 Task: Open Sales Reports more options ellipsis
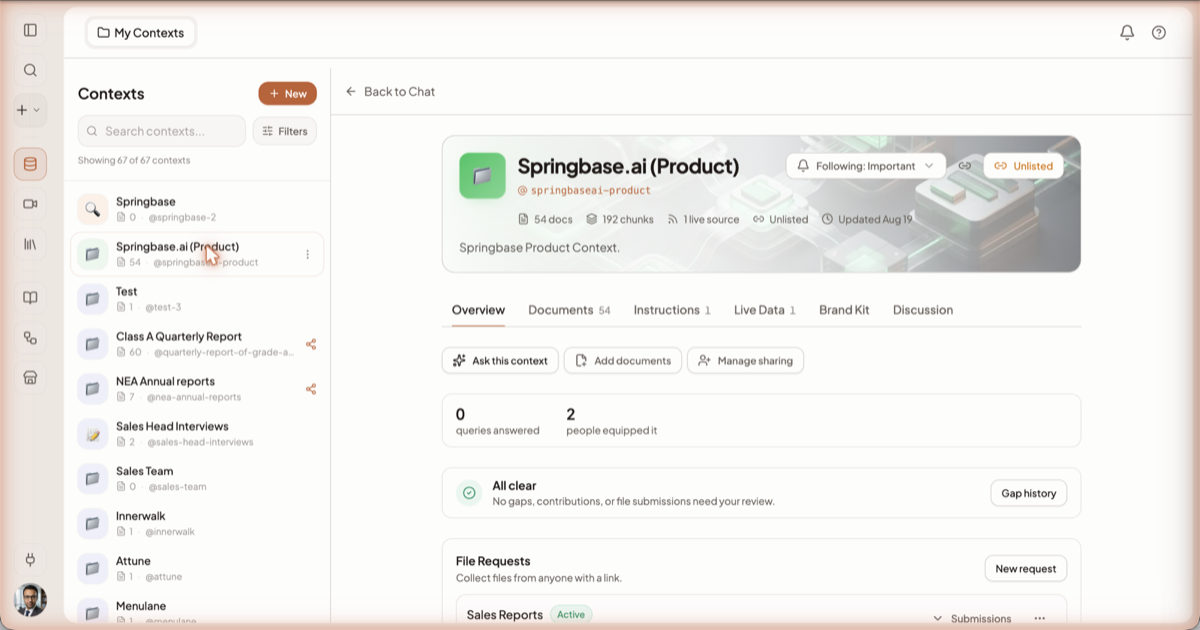pyautogui.click(x=1039, y=619)
